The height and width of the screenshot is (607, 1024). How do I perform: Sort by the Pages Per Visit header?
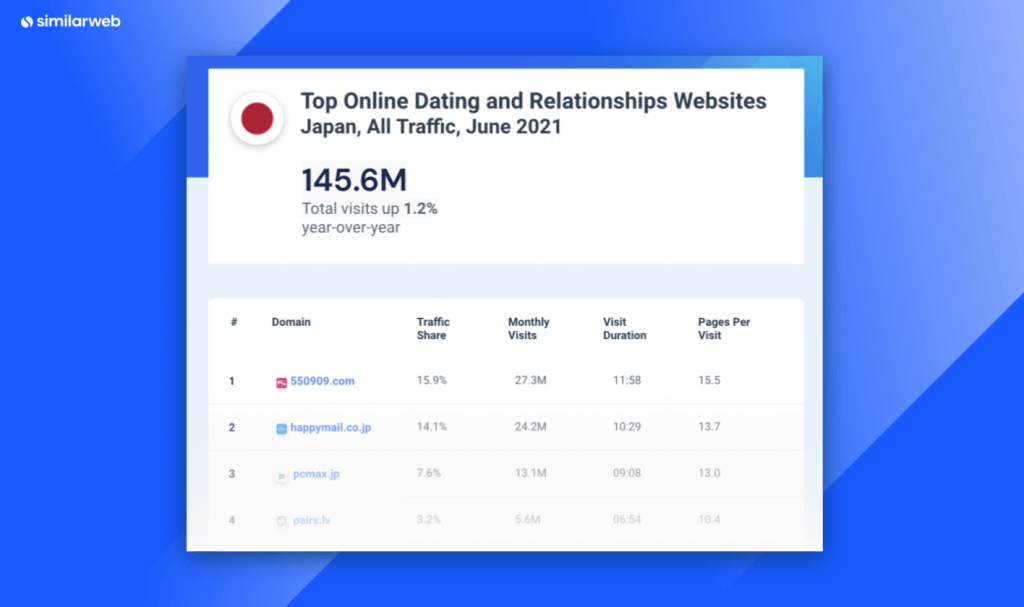tap(723, 329)
